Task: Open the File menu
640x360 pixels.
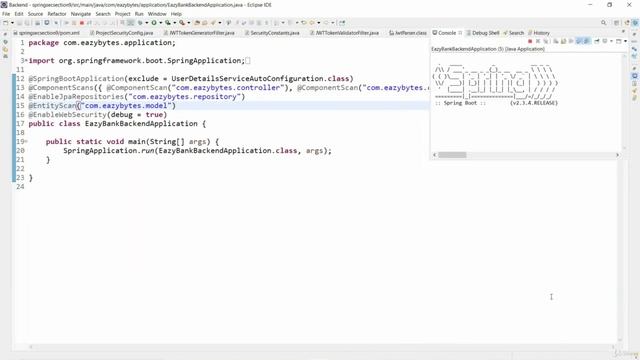Action: 6,14
